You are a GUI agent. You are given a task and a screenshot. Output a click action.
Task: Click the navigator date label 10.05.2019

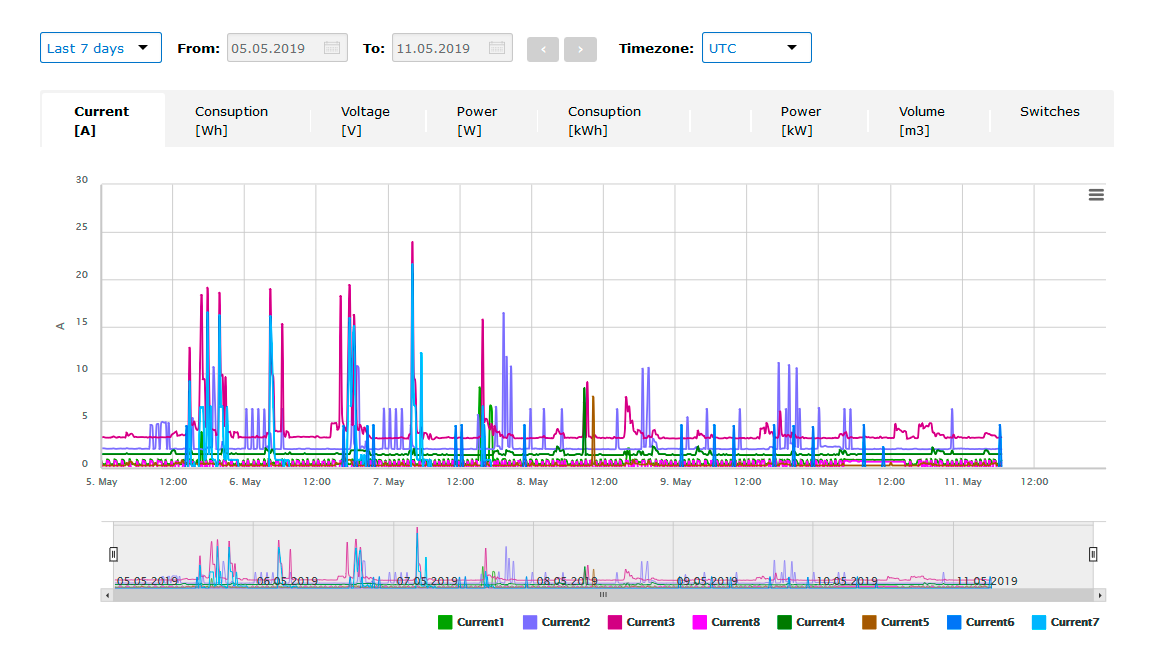847,581
